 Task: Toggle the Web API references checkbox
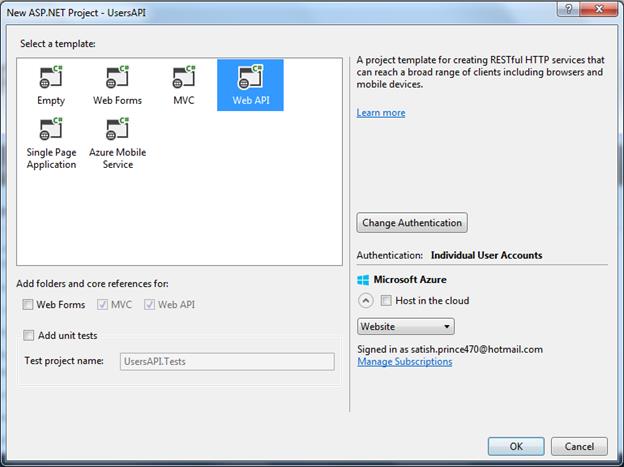pyautogui.click(x=149, y=305)
